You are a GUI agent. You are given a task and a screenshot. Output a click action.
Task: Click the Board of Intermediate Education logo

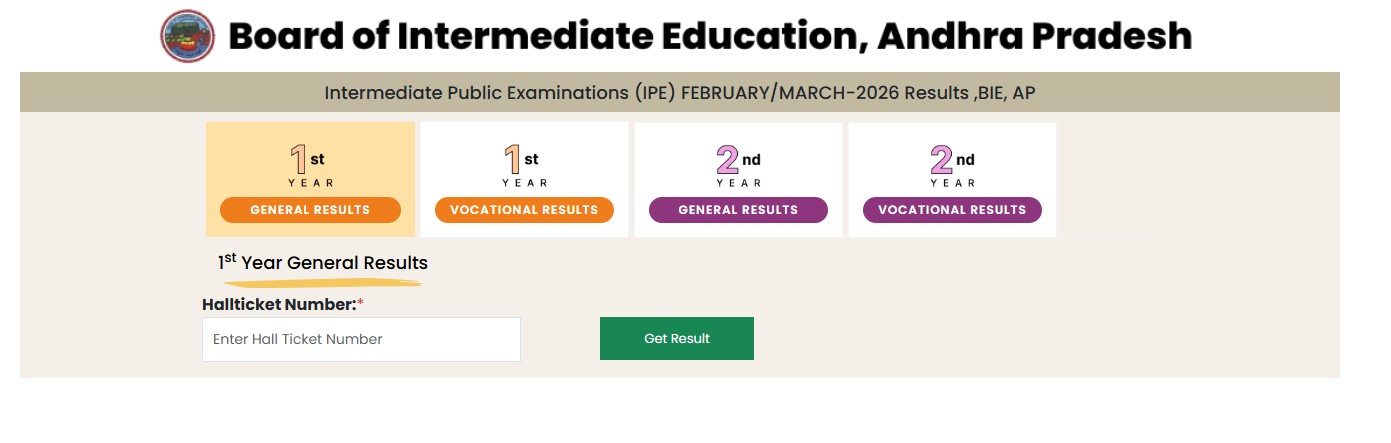pos(187,36)
